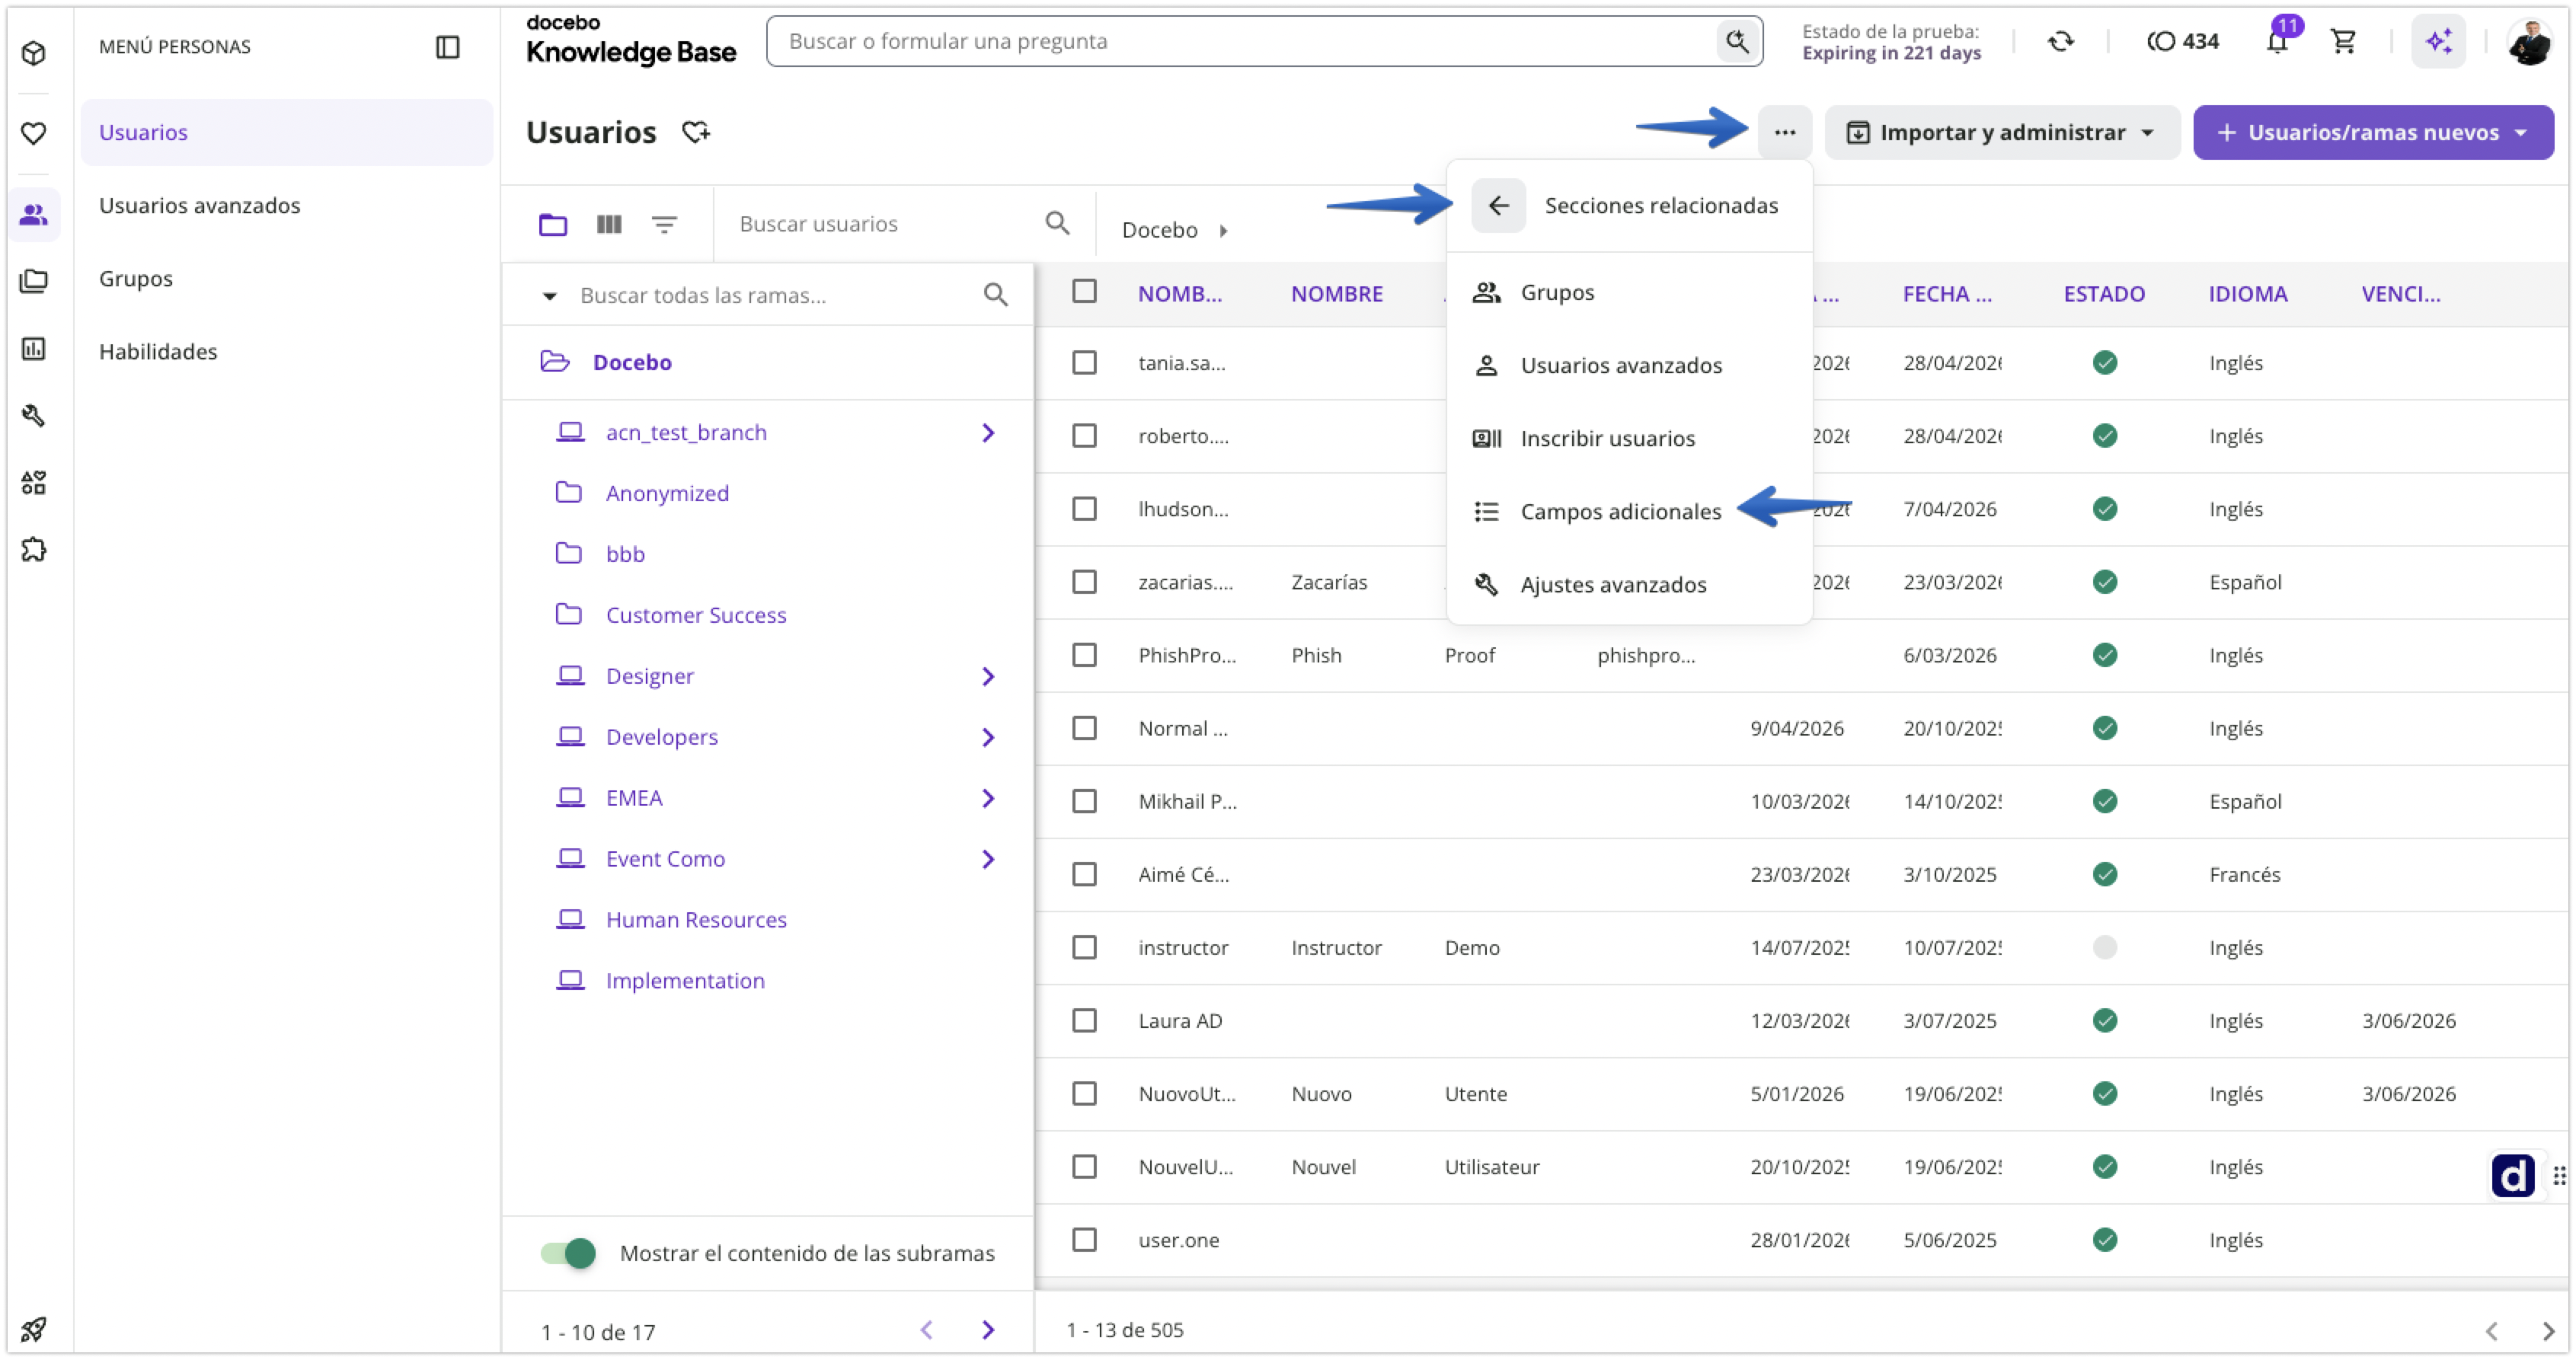Select Grupos in related sections menu

pos(1629,292)
